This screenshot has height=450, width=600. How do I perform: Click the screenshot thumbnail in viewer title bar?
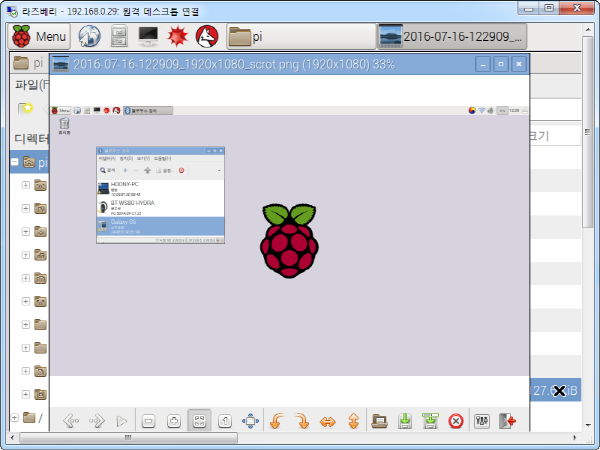coord(60,64)
